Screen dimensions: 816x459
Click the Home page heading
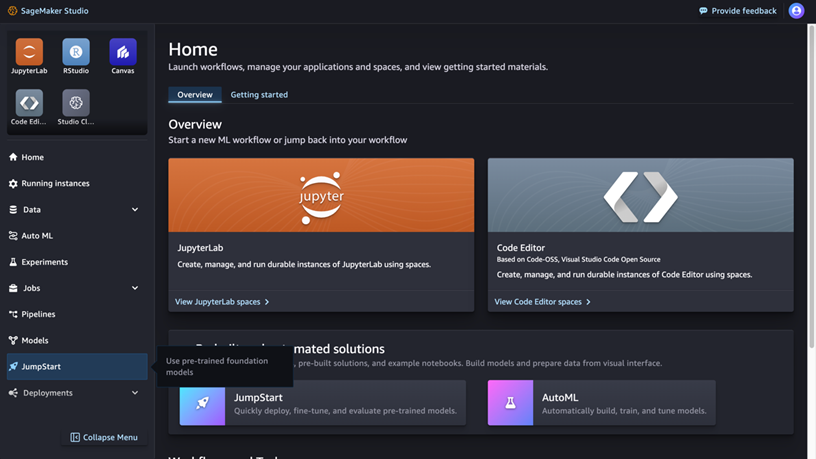coord(193,49)
